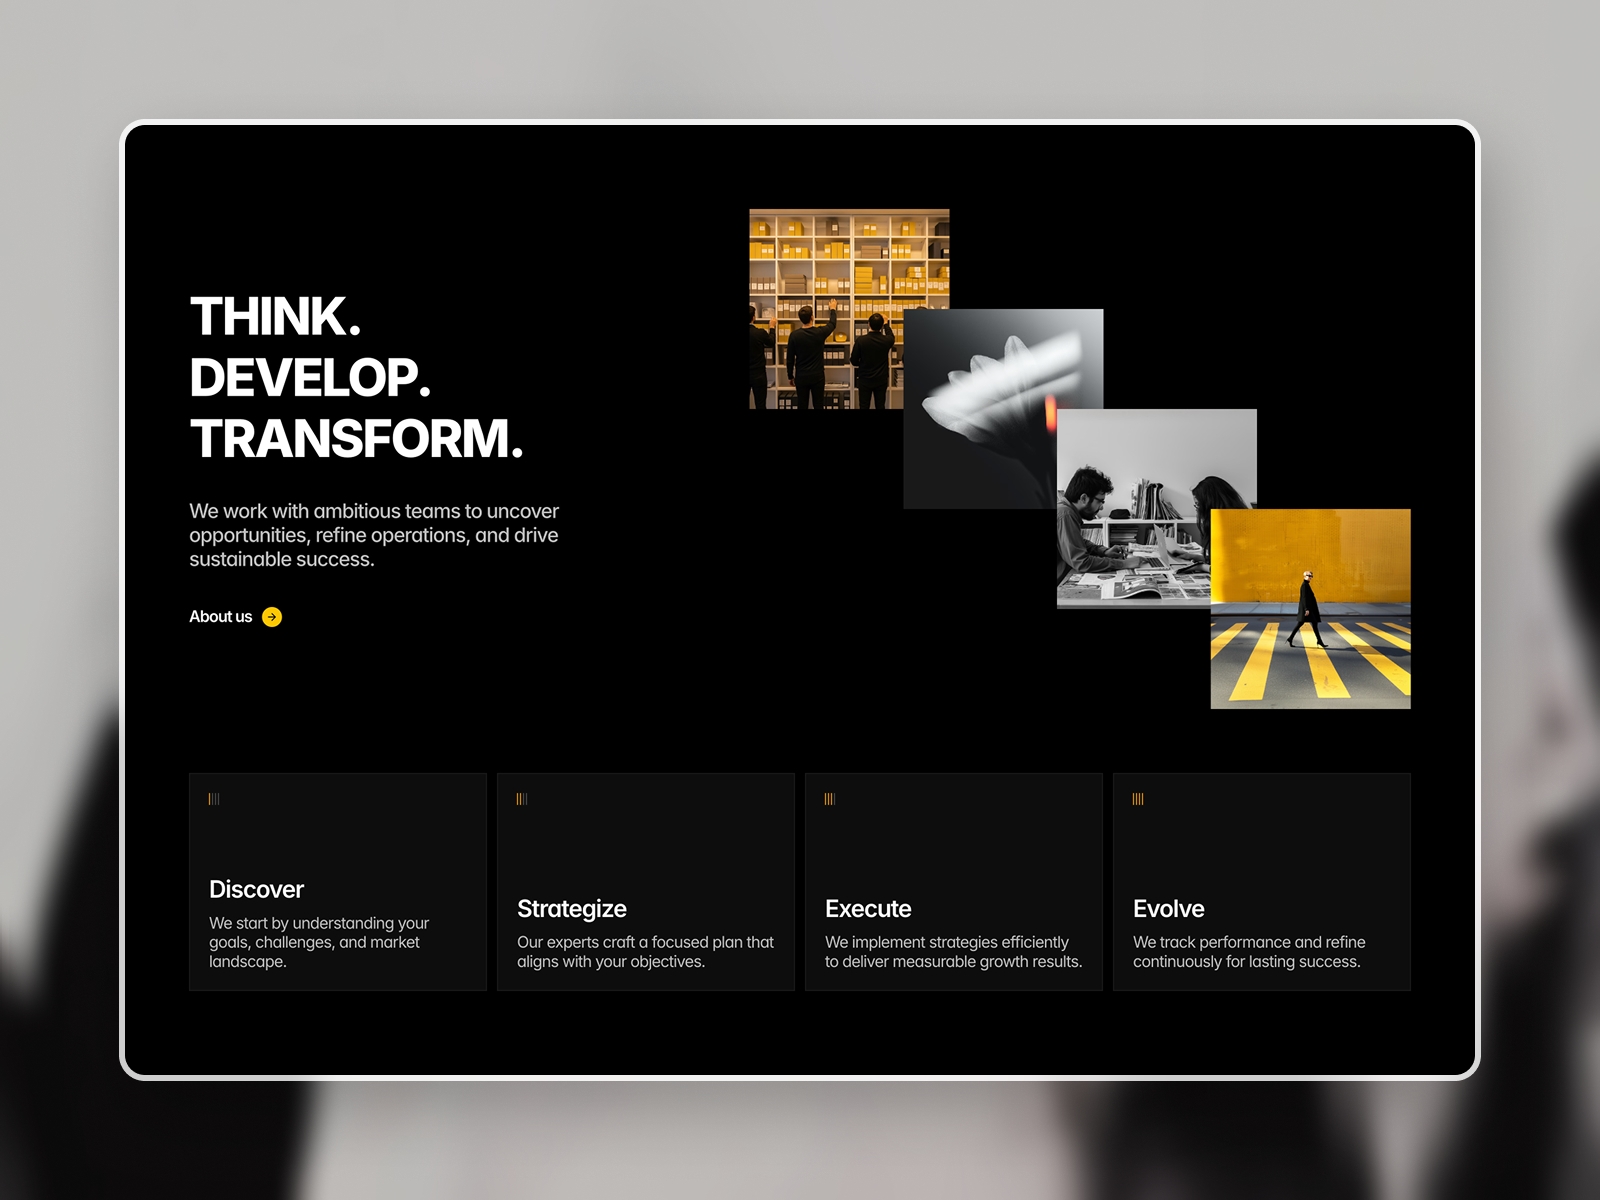Click the Execute card description text
Viewport: 1600px width, 1200px height.
952,952
